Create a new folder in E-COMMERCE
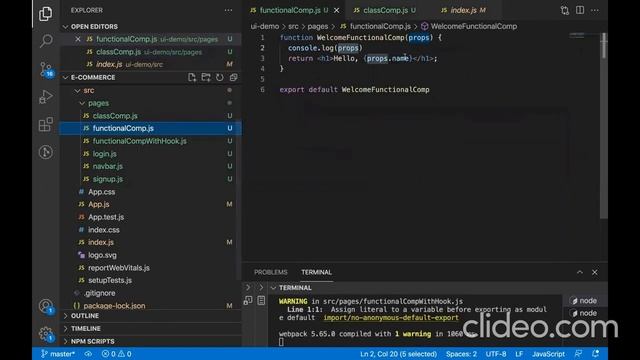This screenshot has width=640, height=360. (206, 78)
